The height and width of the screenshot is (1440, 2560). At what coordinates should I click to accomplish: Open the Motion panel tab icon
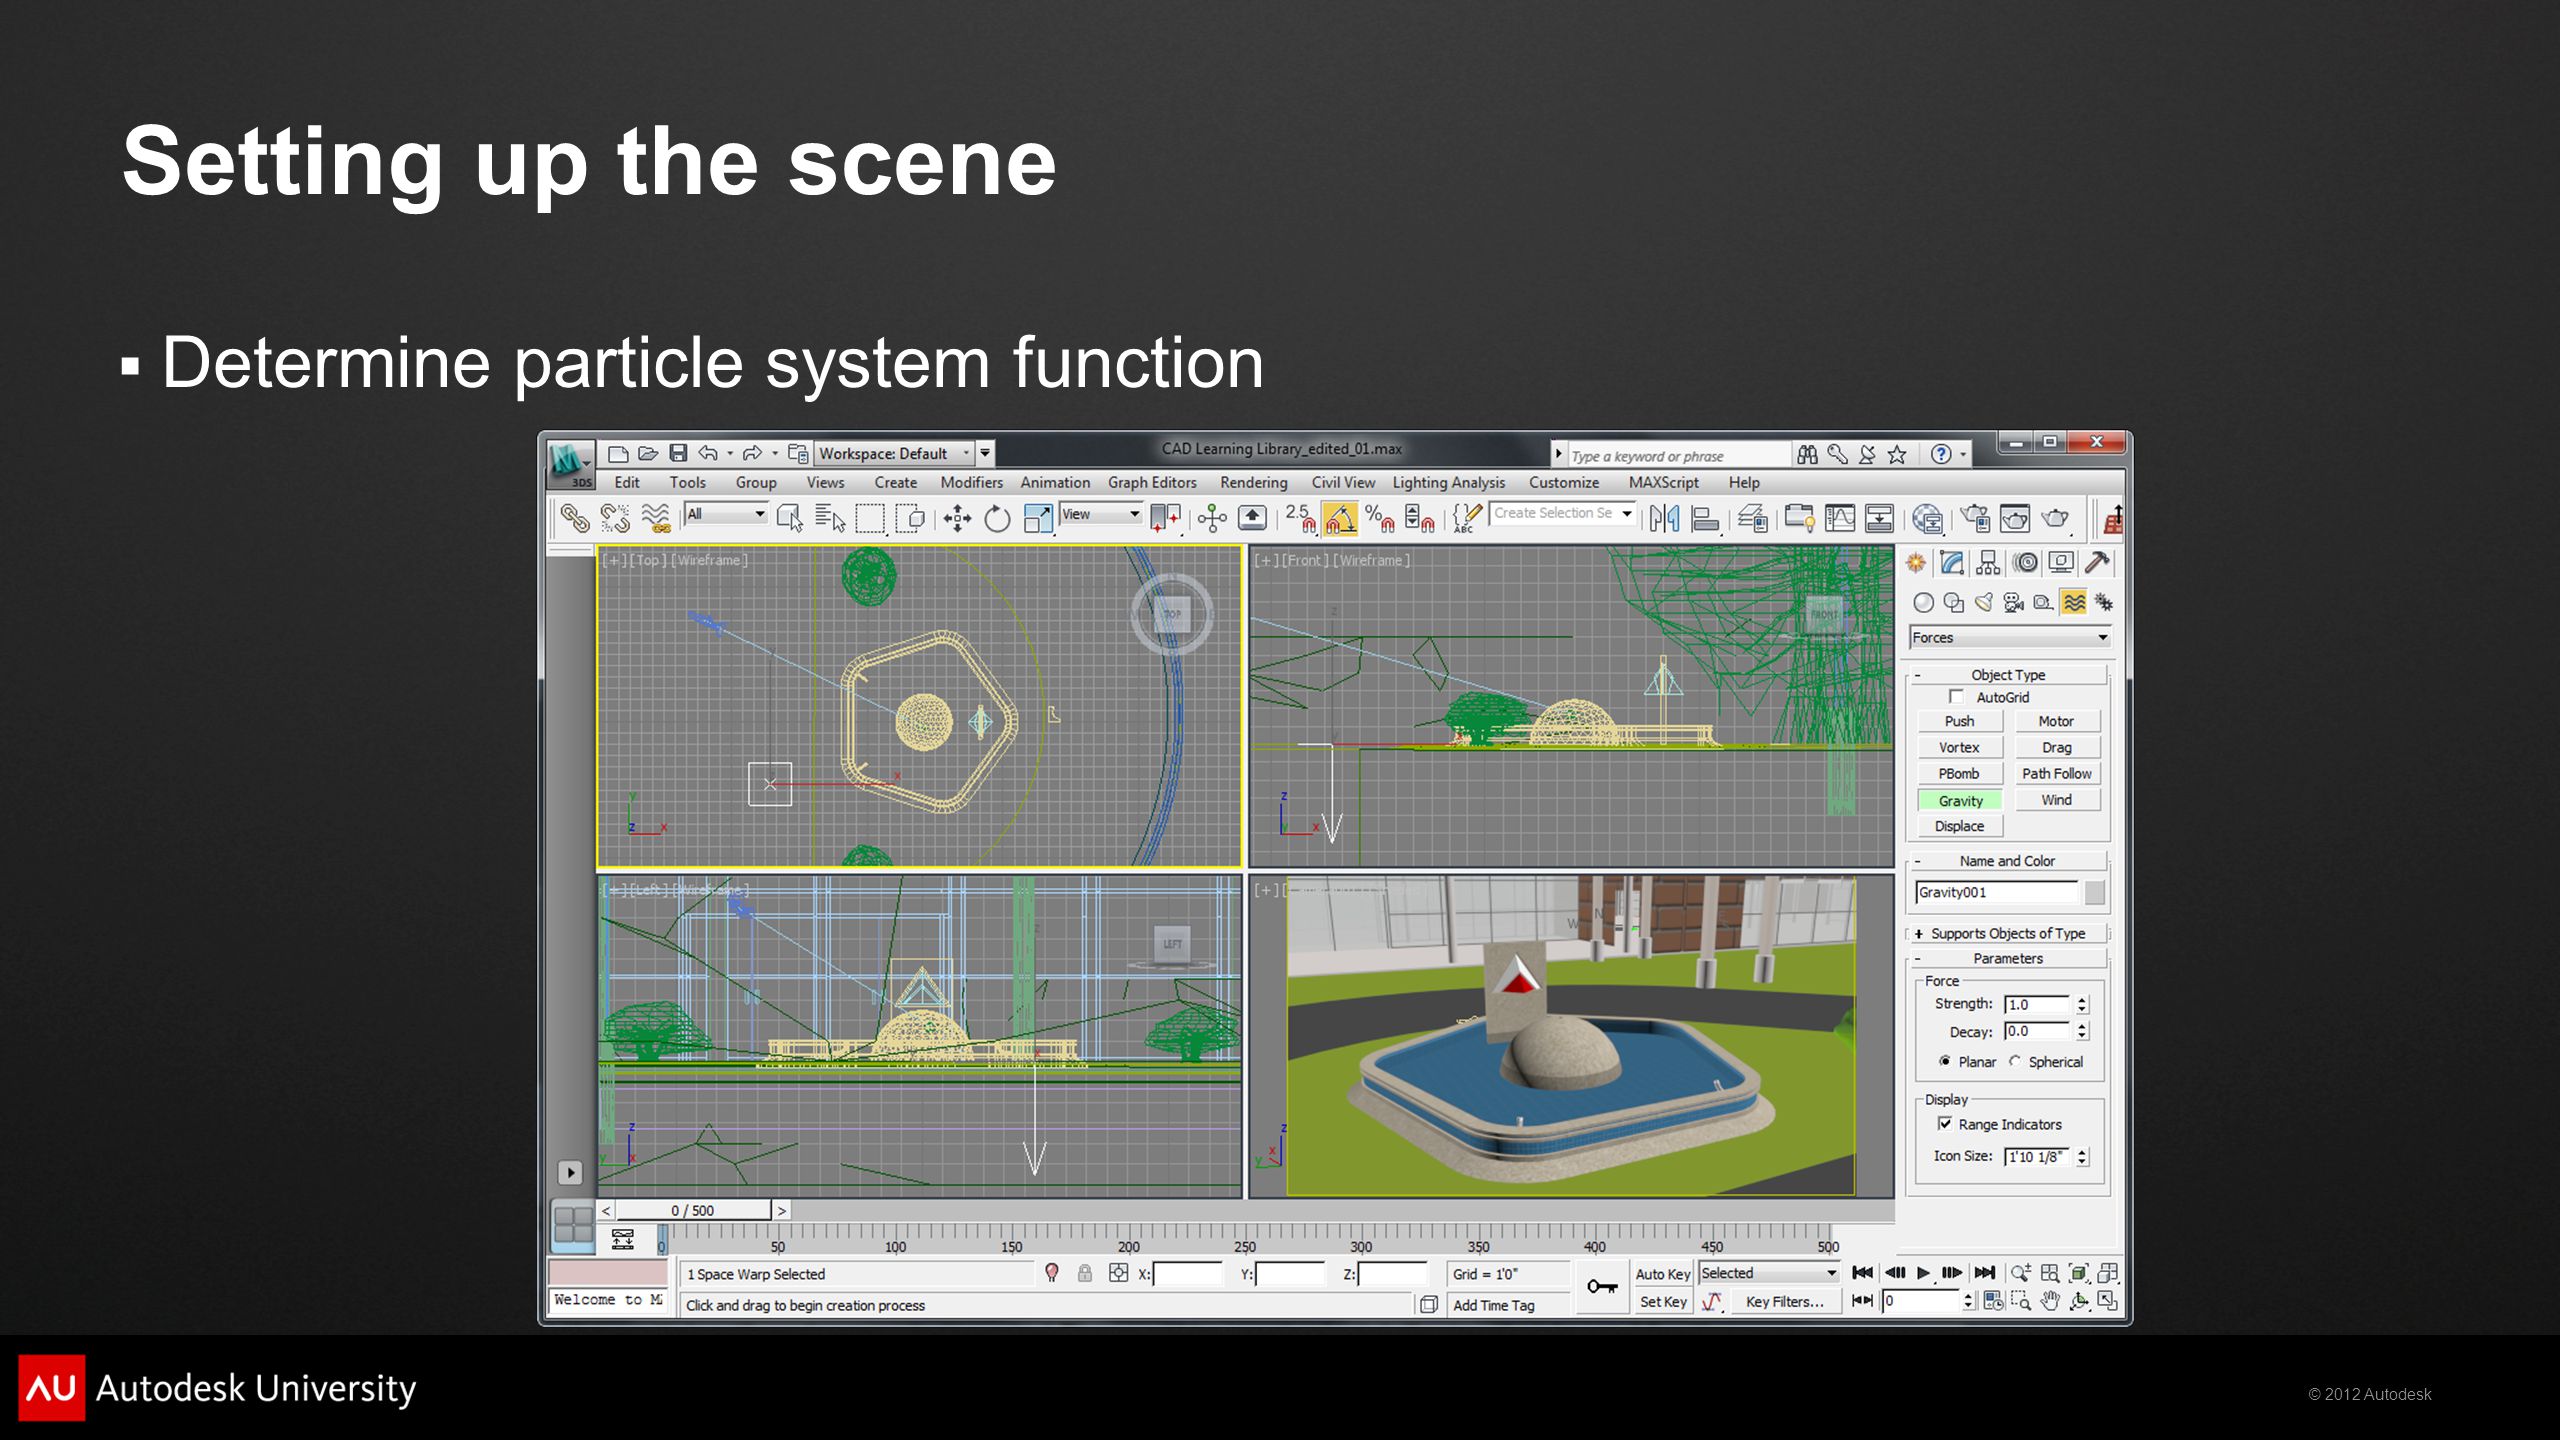(x=2025, y=563)
